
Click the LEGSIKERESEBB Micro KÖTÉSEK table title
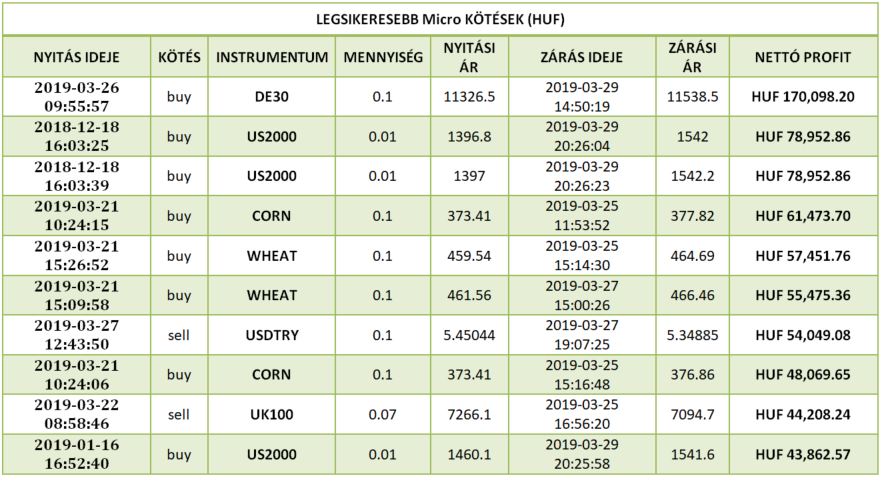441,20
